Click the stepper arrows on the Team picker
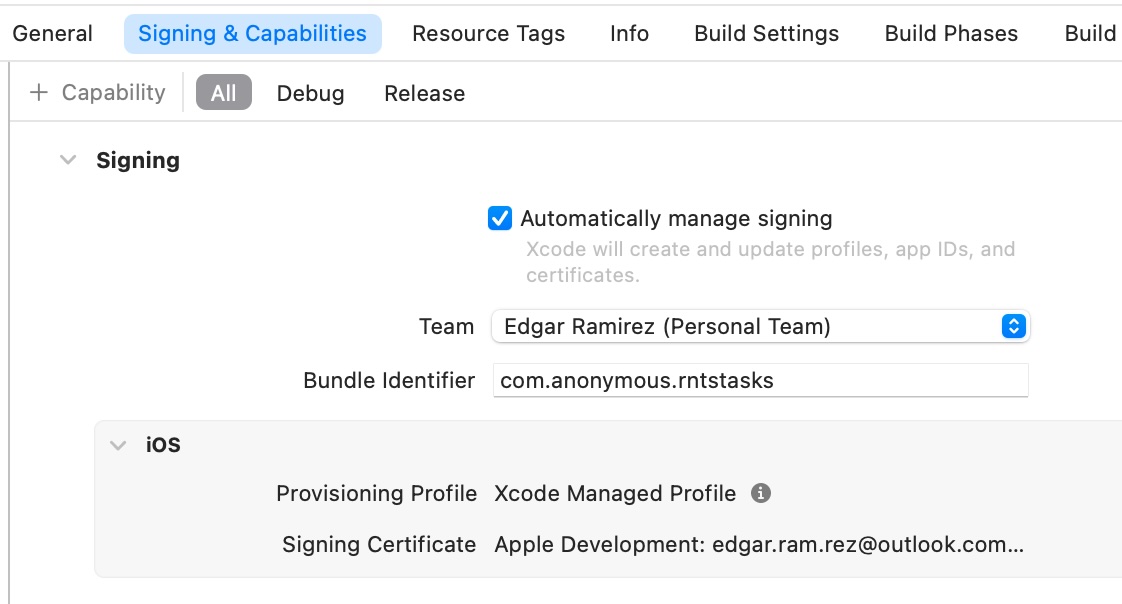Viewport: 1122px width, 604px height. [1013, 326]
